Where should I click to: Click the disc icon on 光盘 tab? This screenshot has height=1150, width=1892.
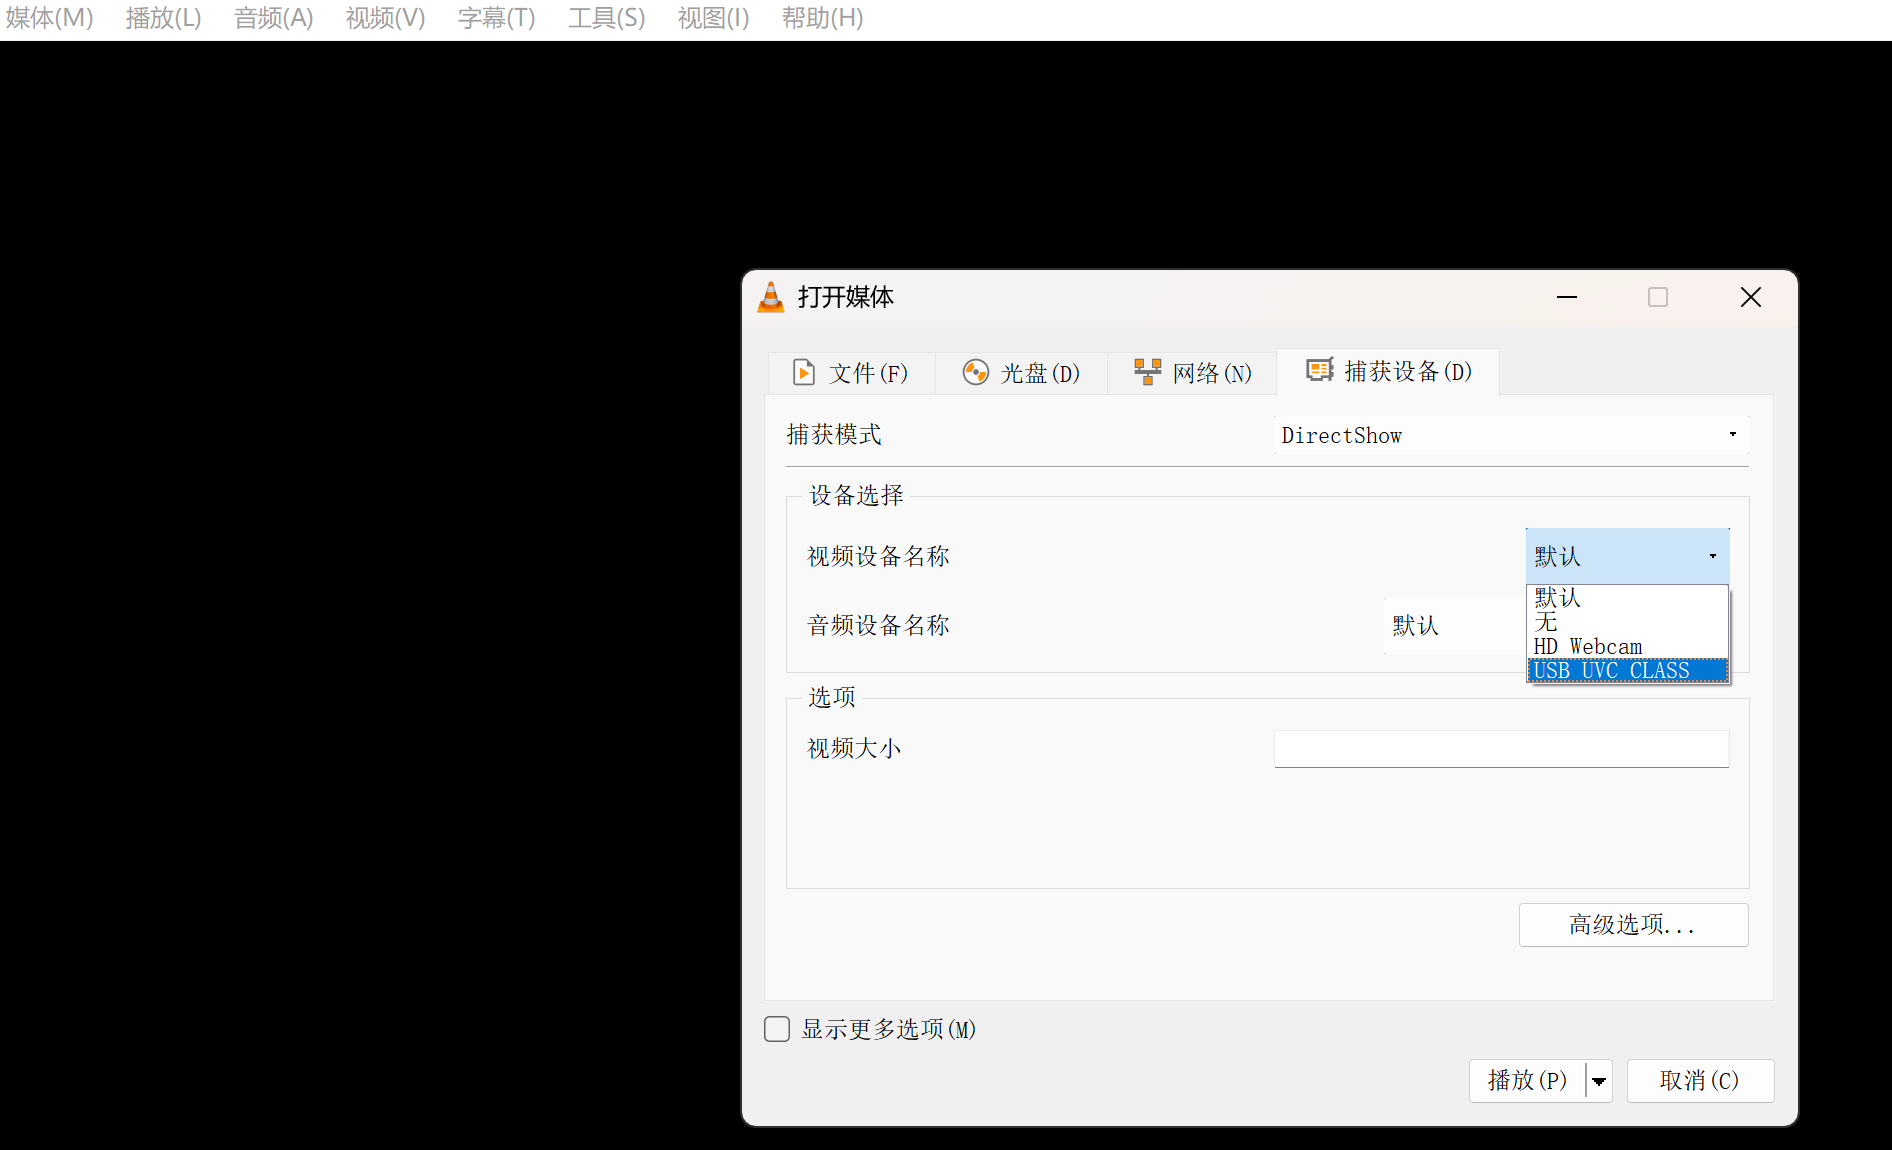tap(975, 373)
